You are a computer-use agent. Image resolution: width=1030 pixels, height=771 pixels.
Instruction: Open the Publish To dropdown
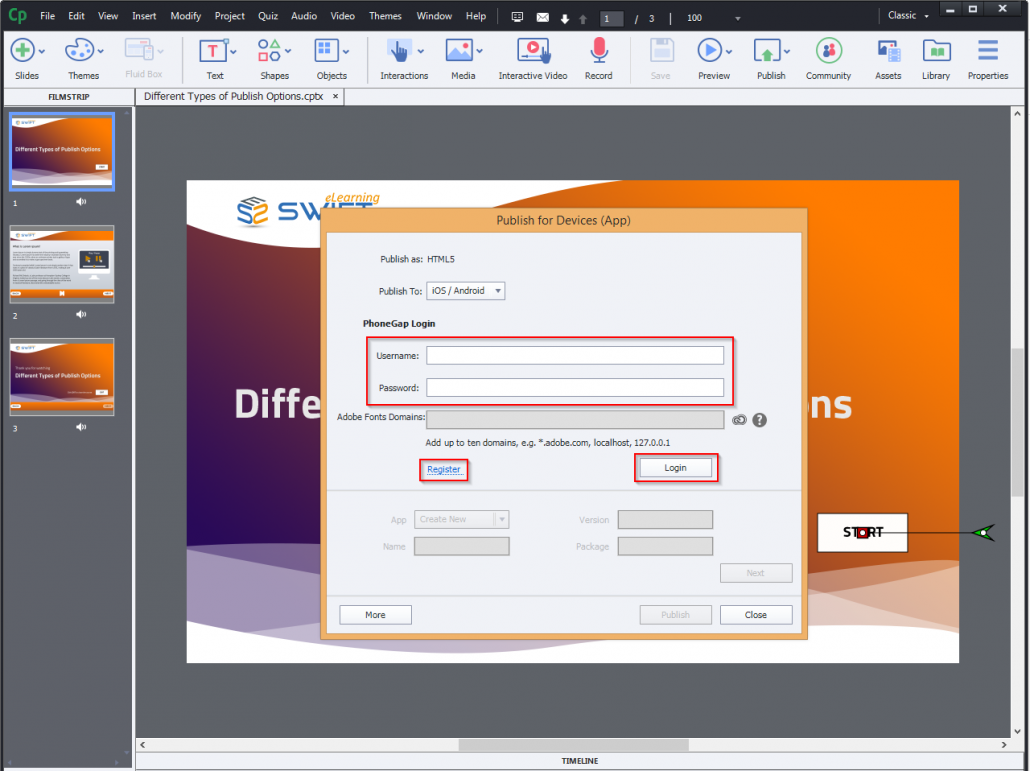(x=465, y=290)
